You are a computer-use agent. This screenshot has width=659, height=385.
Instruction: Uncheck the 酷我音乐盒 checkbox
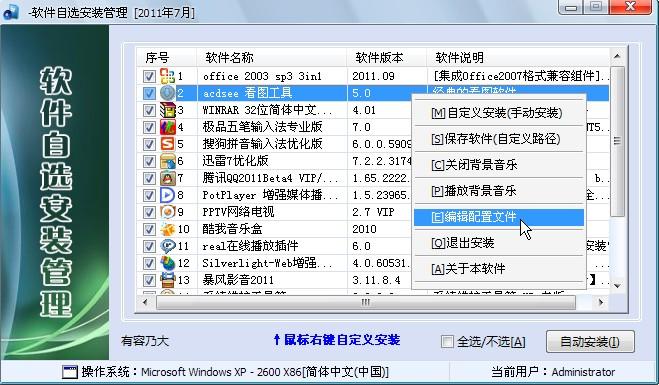[x=149, y=229]
